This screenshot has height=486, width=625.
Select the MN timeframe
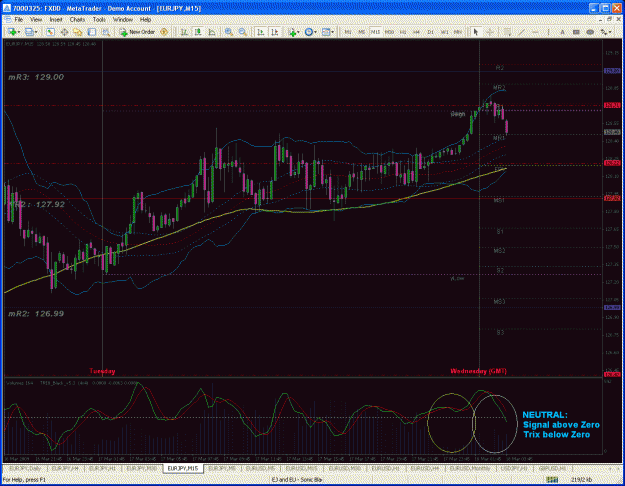pyautogui.click(x=458, y=32)
